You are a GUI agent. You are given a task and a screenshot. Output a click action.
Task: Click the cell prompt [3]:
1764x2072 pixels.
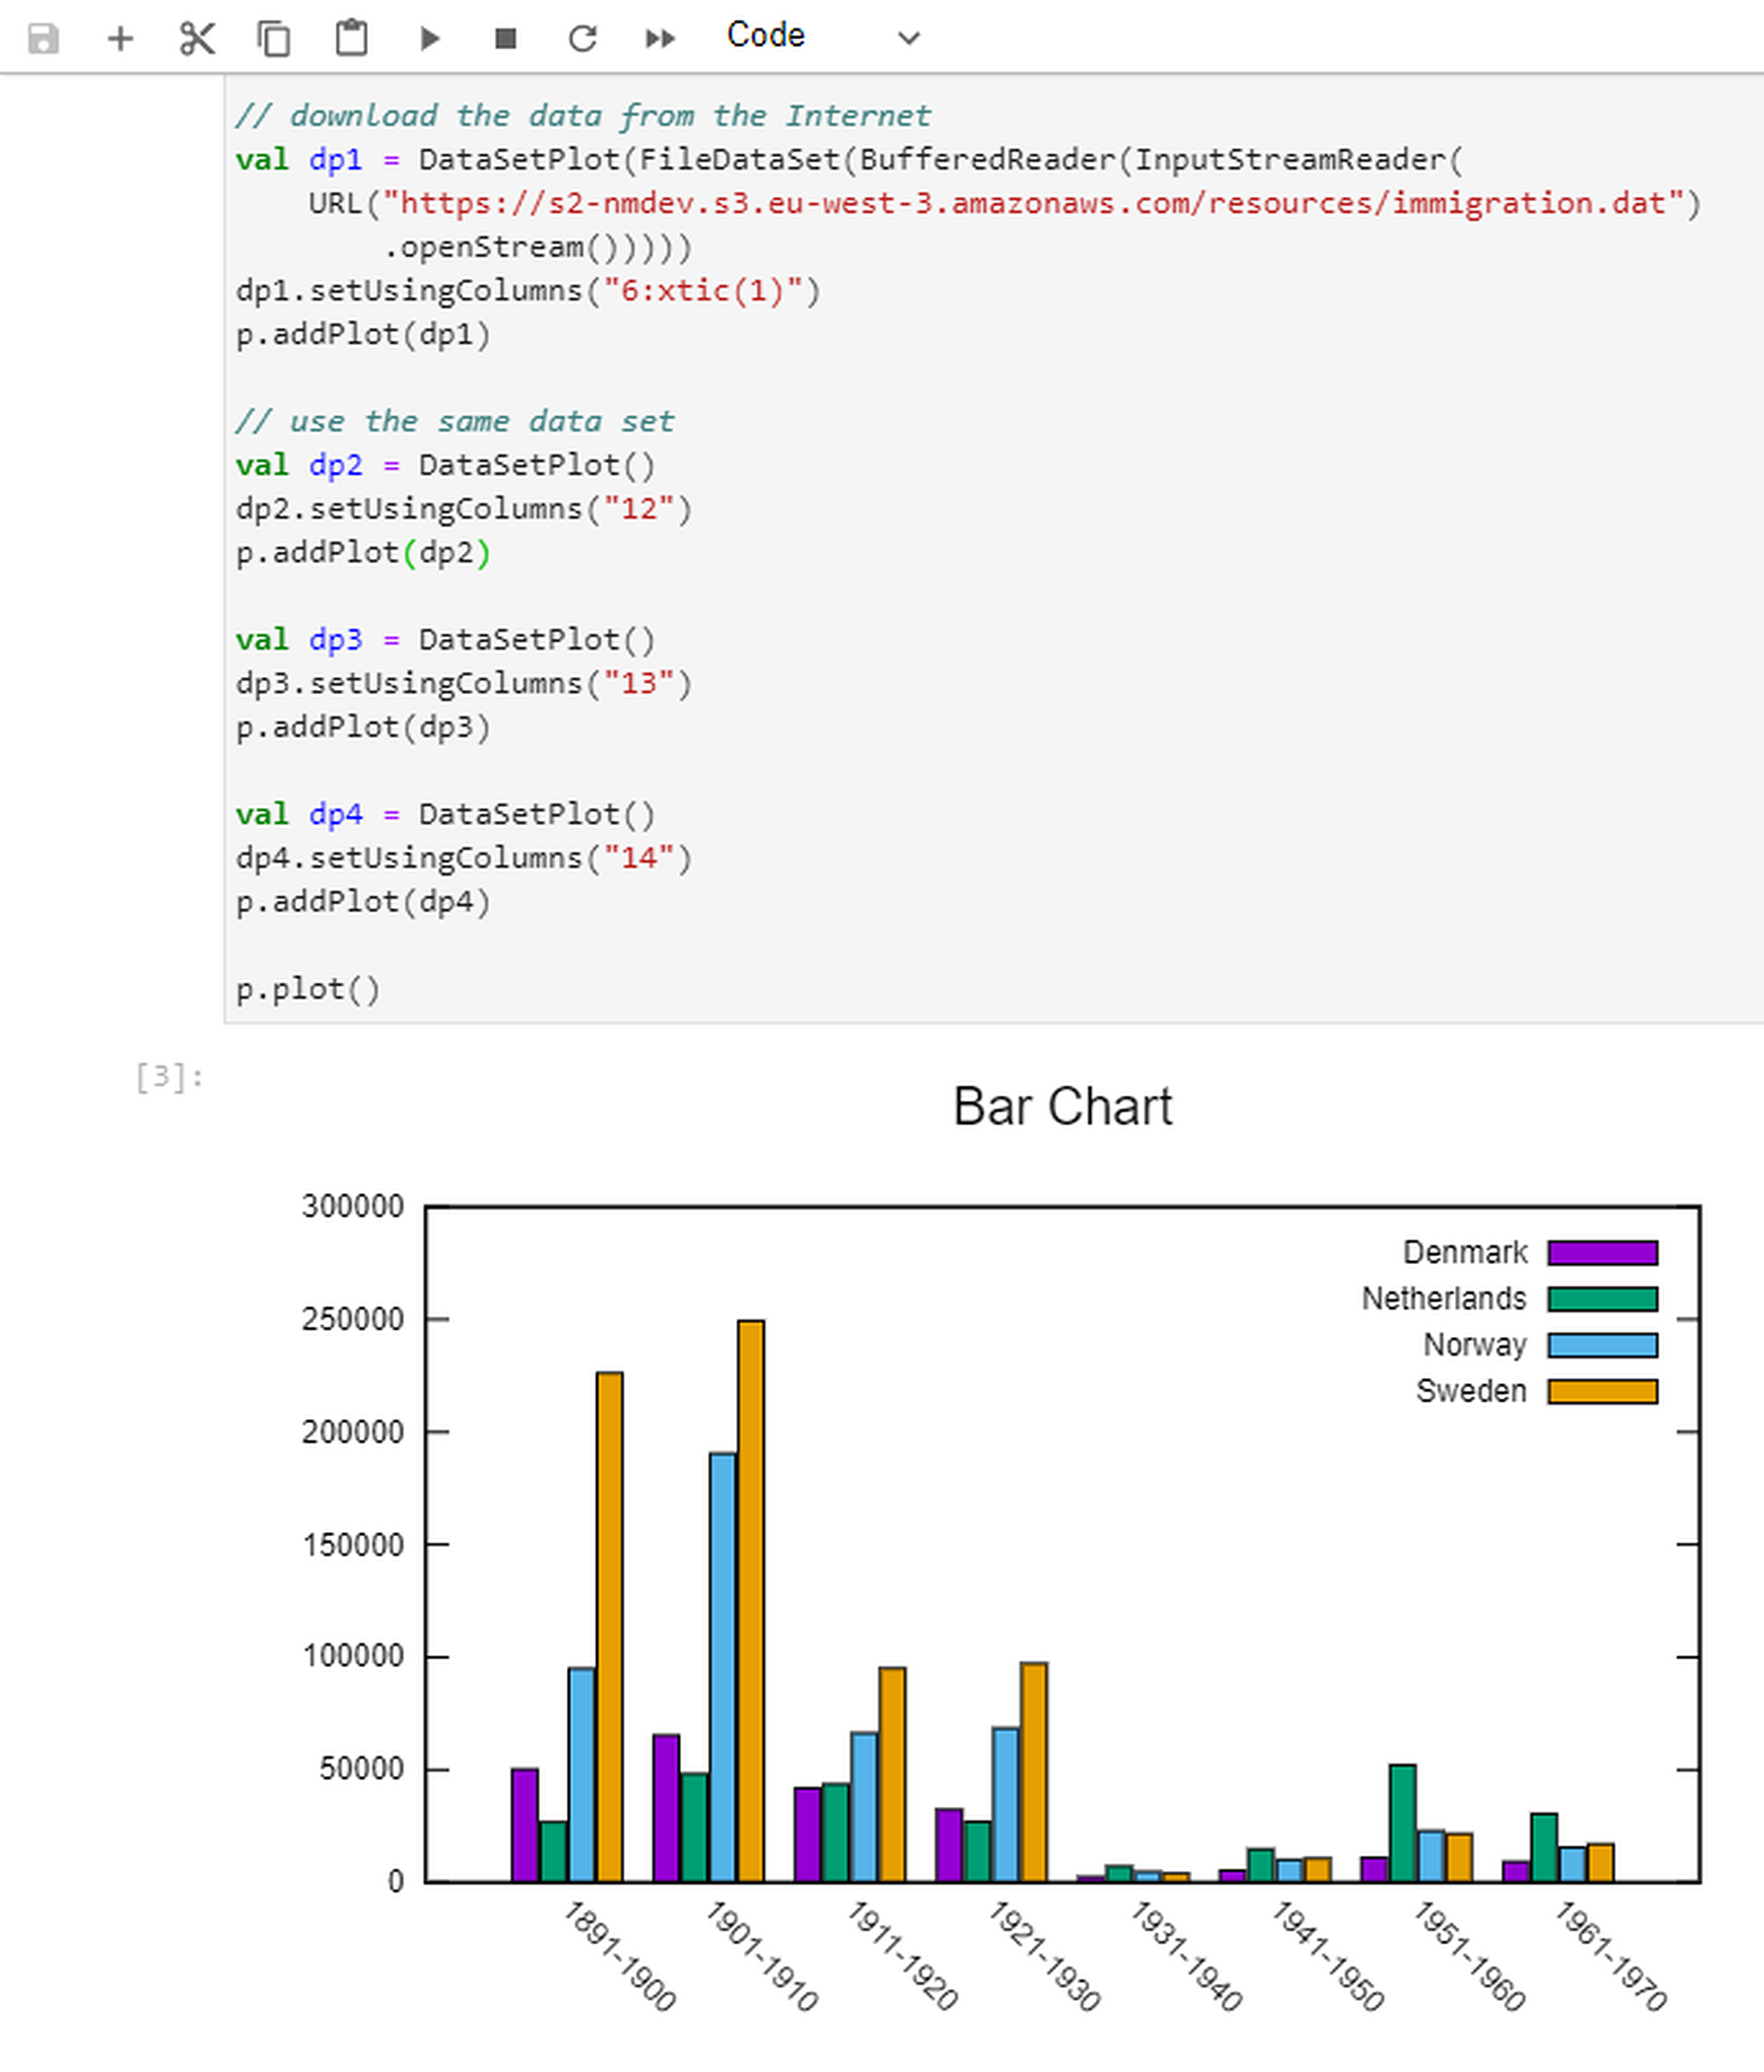pyautogui.click(x=170, y=1077)
